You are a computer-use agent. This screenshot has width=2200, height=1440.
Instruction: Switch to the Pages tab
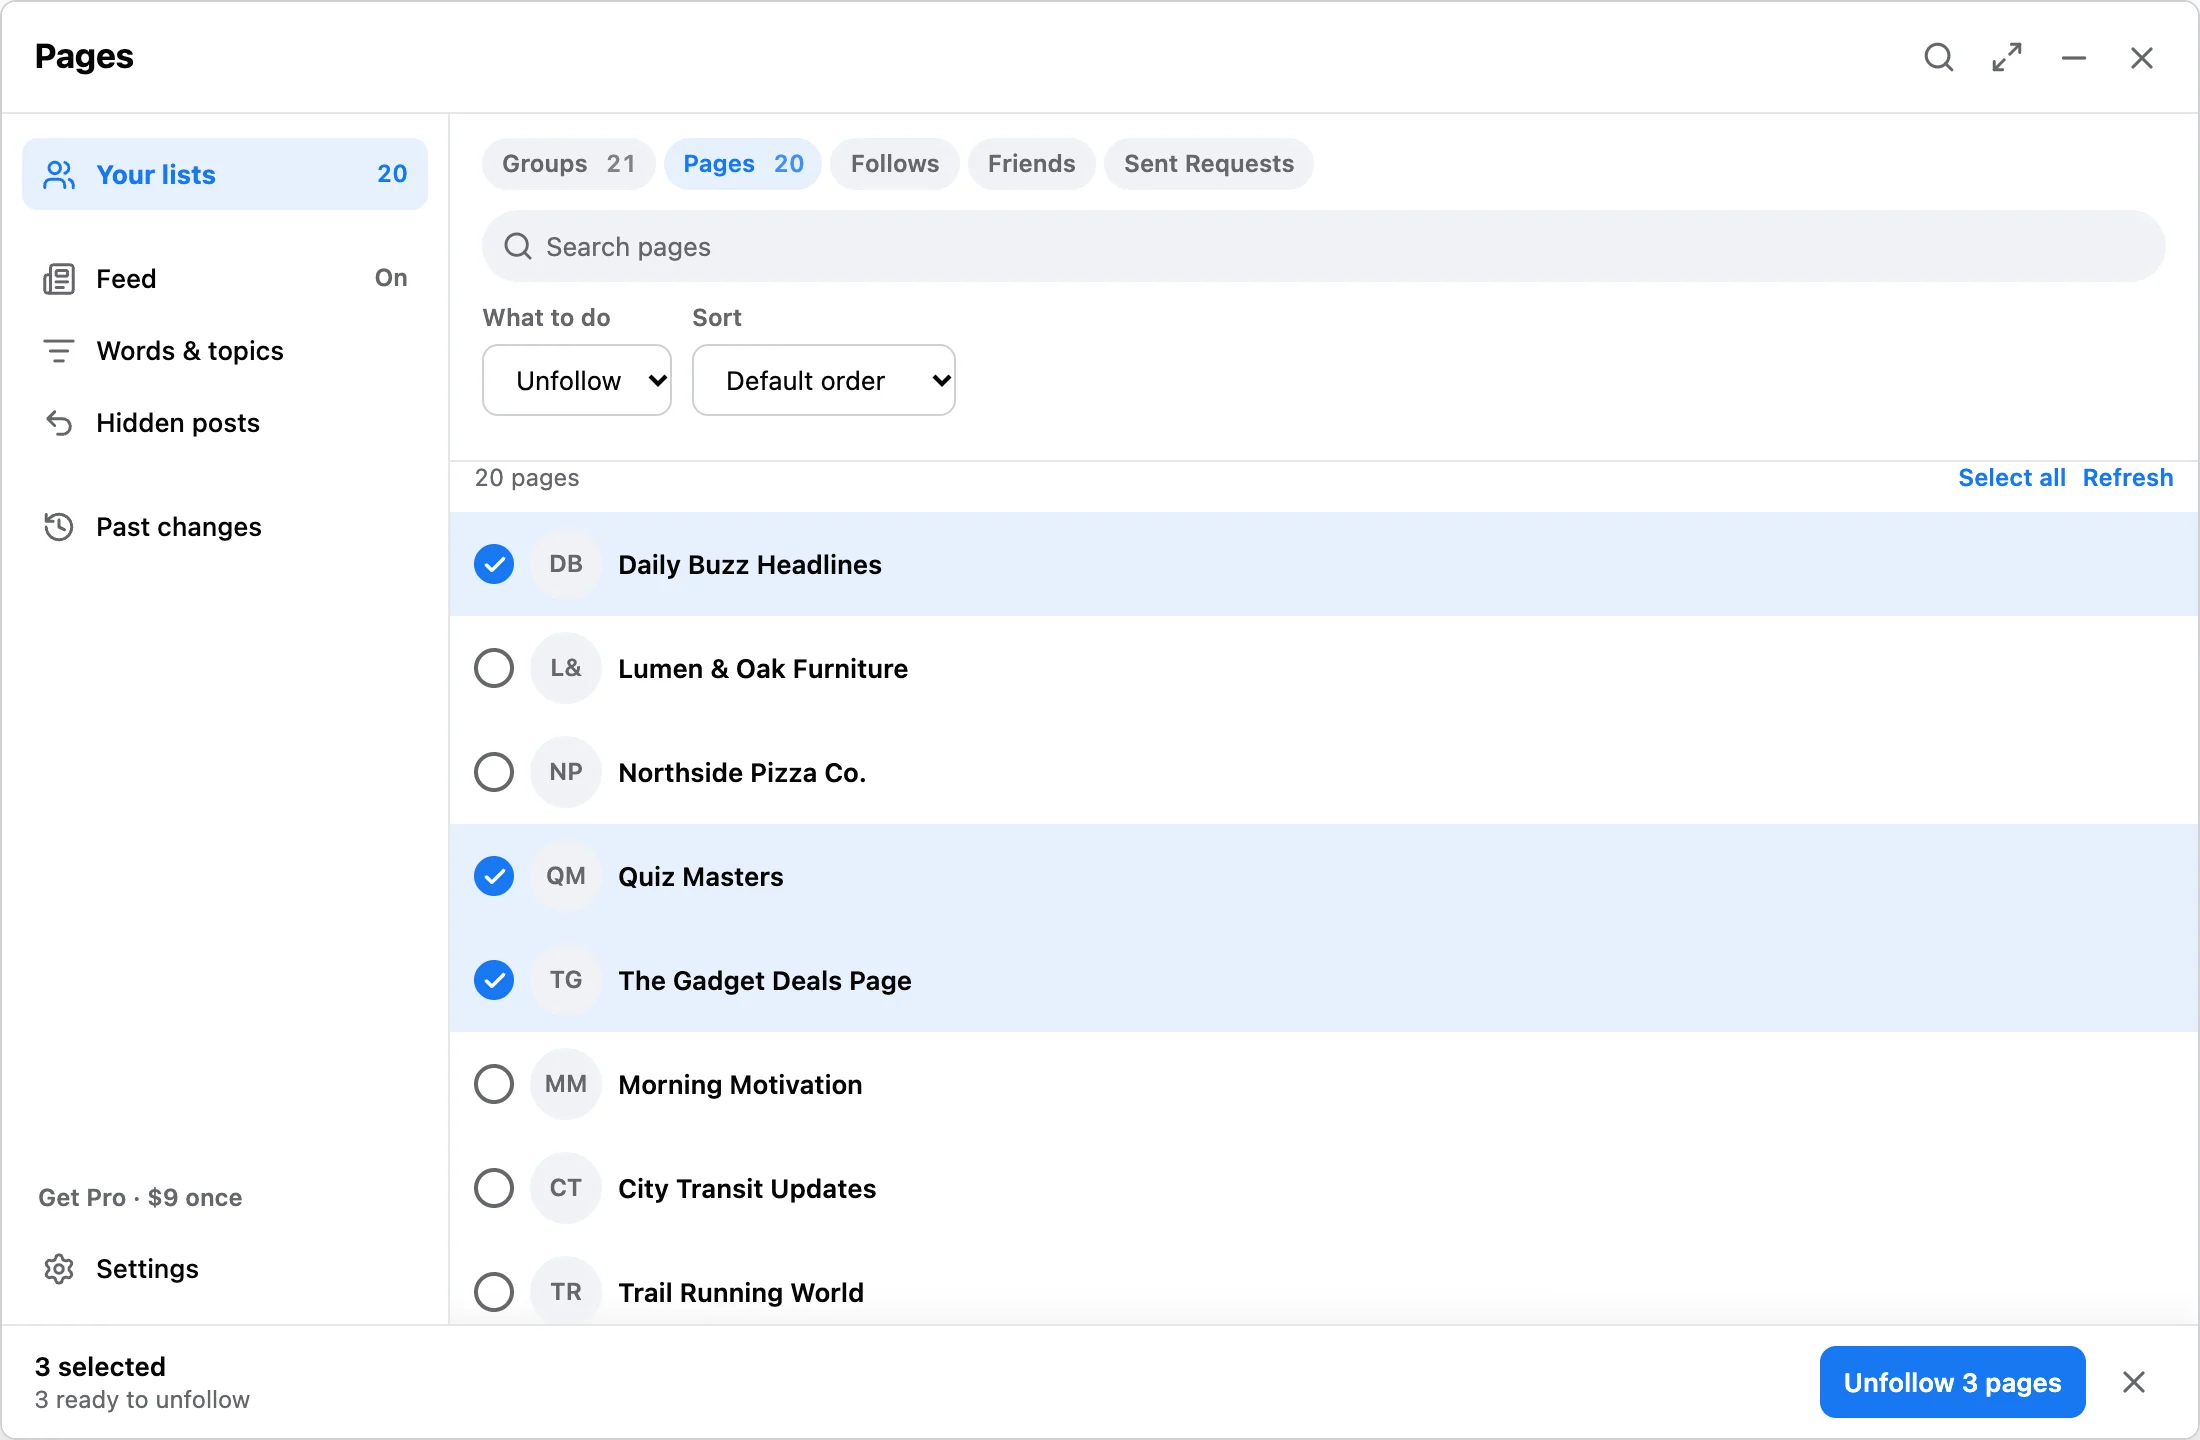click(743, 164)
